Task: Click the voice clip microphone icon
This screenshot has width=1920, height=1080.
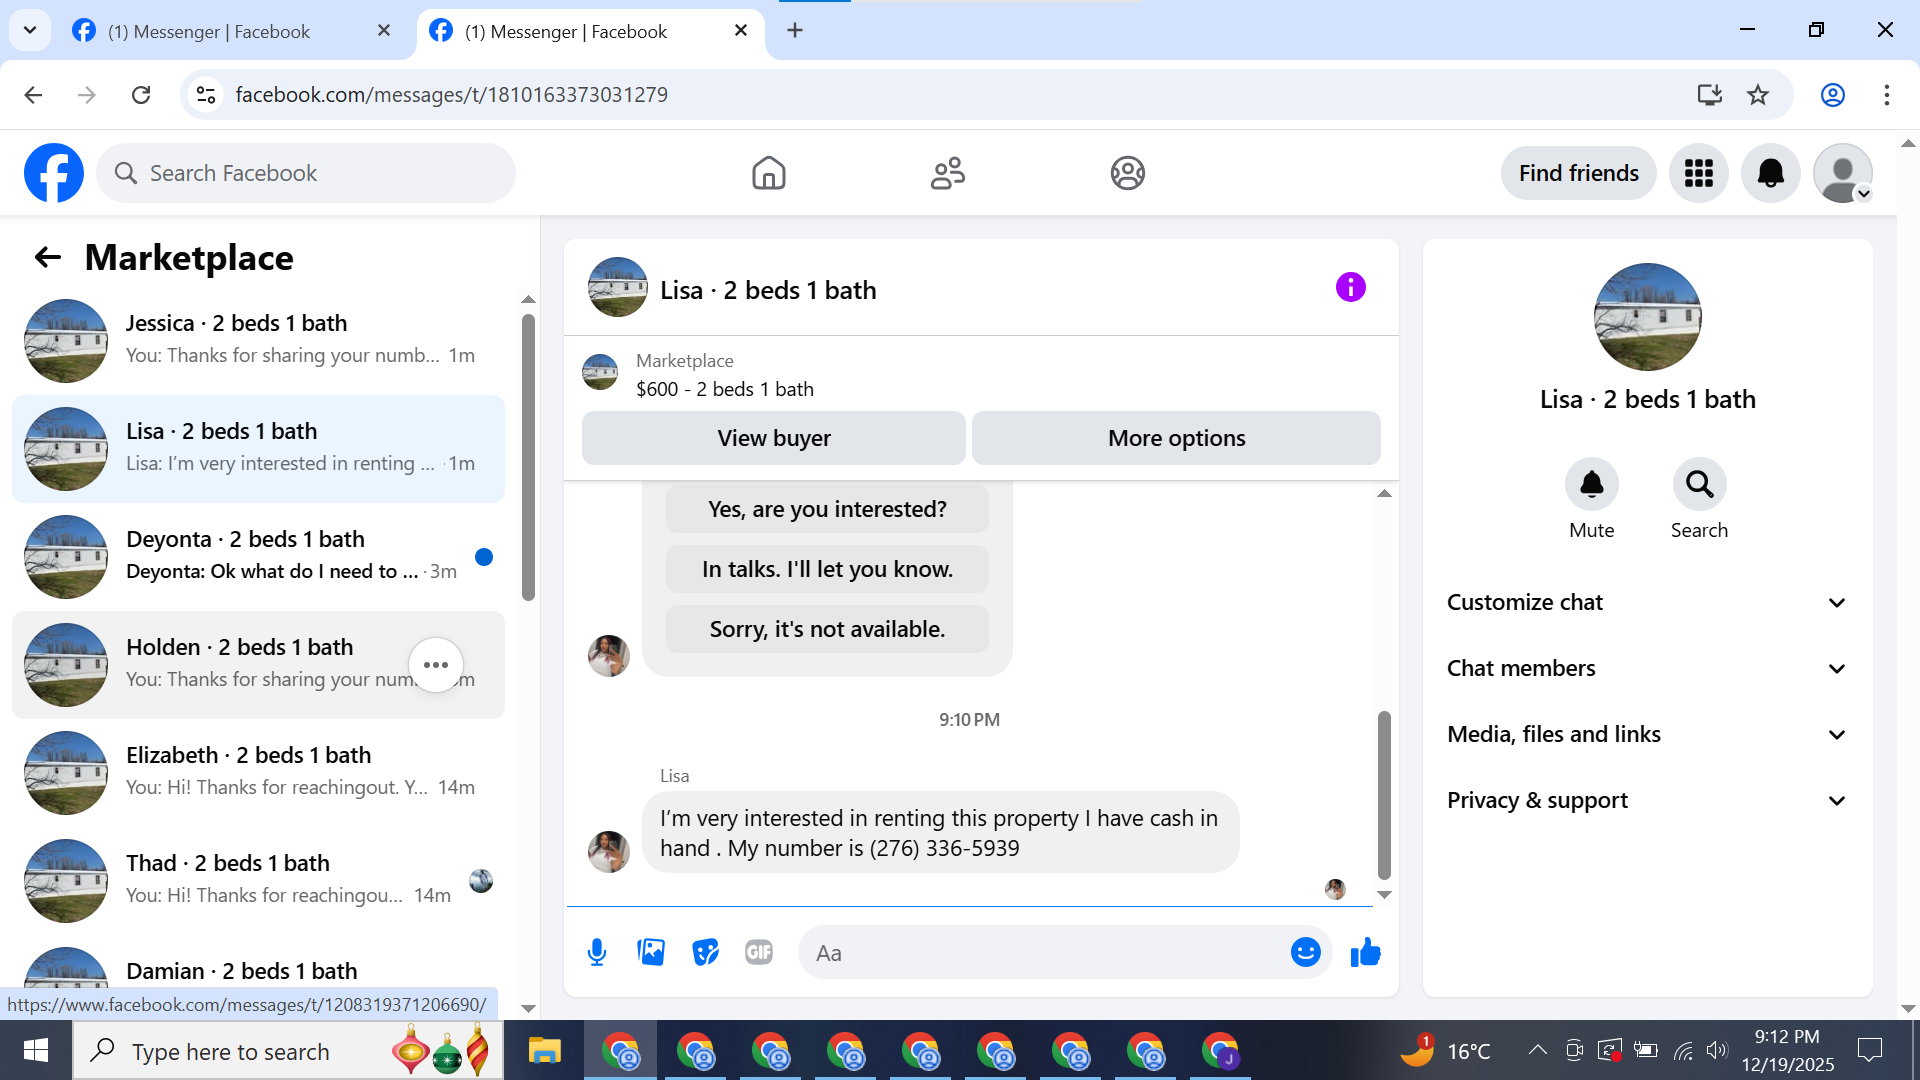Action: 597,952
